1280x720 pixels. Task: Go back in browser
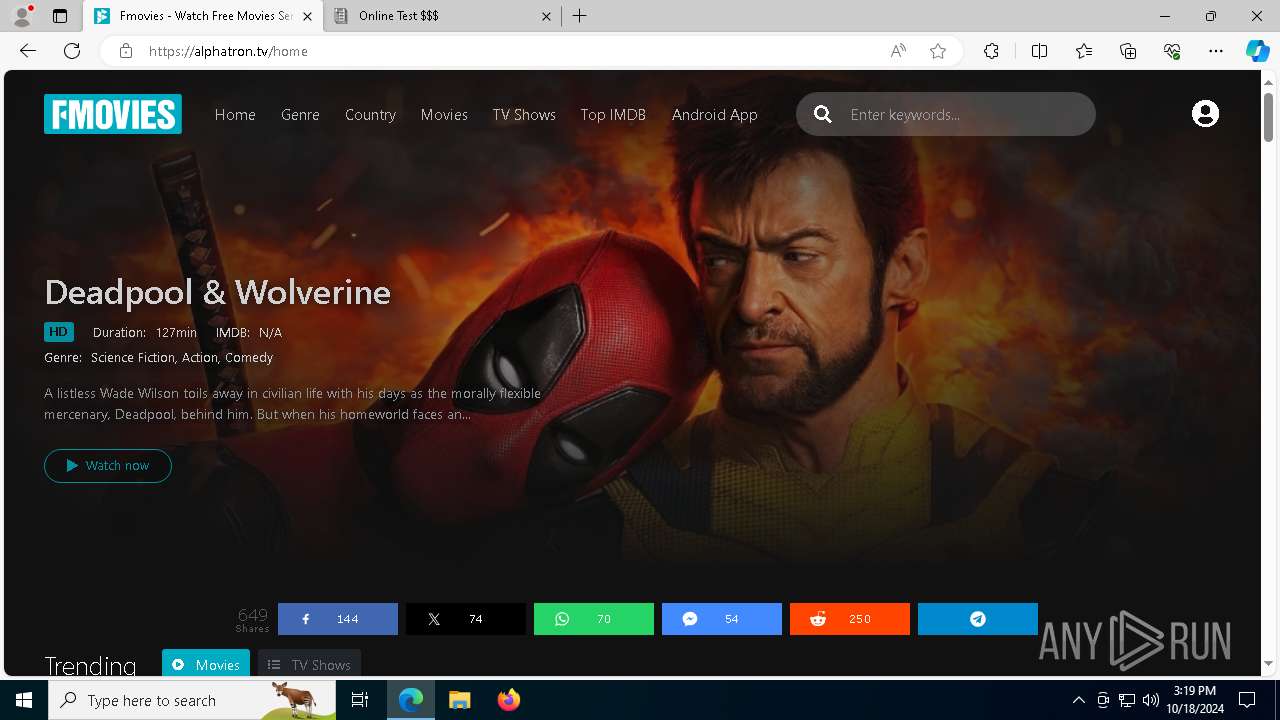coord(28,51)
